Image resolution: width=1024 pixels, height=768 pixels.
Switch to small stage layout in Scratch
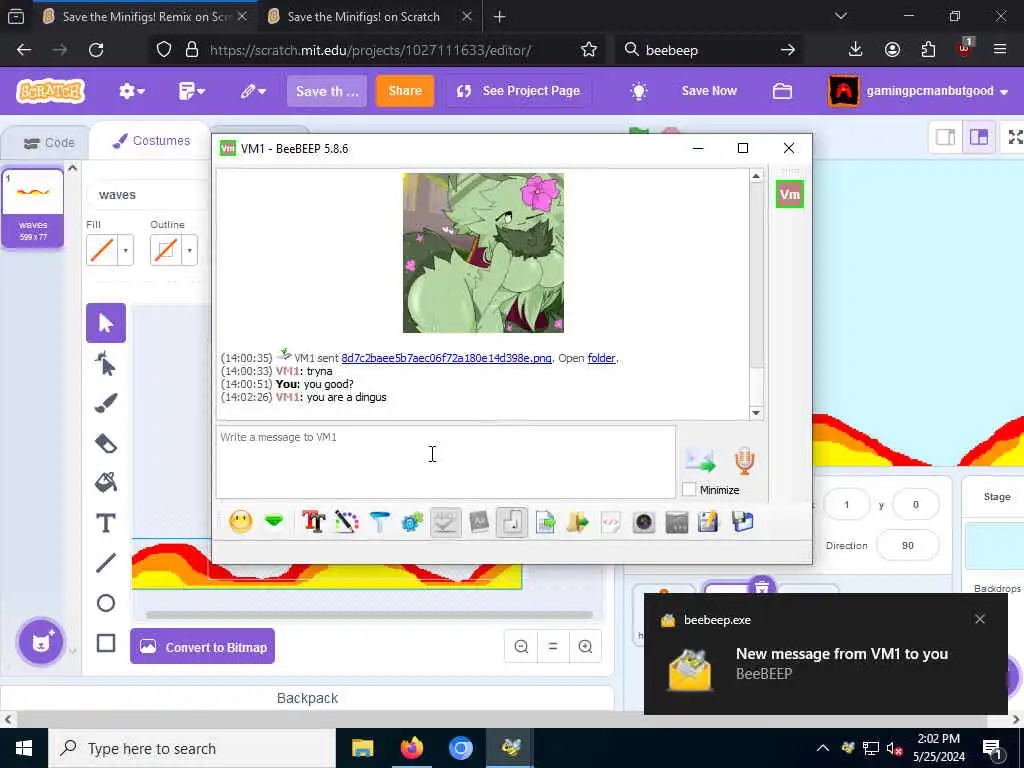click(946, 136)
